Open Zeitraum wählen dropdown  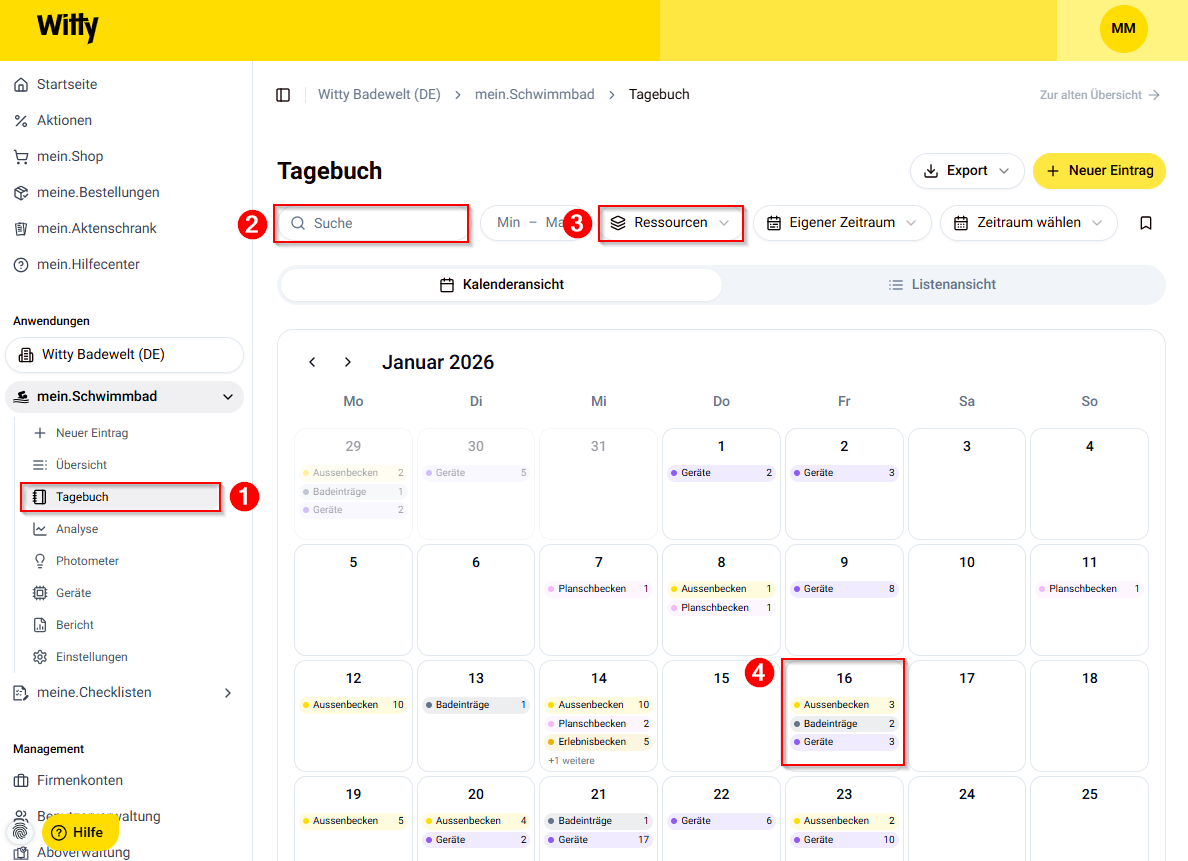click(1028, 223)
